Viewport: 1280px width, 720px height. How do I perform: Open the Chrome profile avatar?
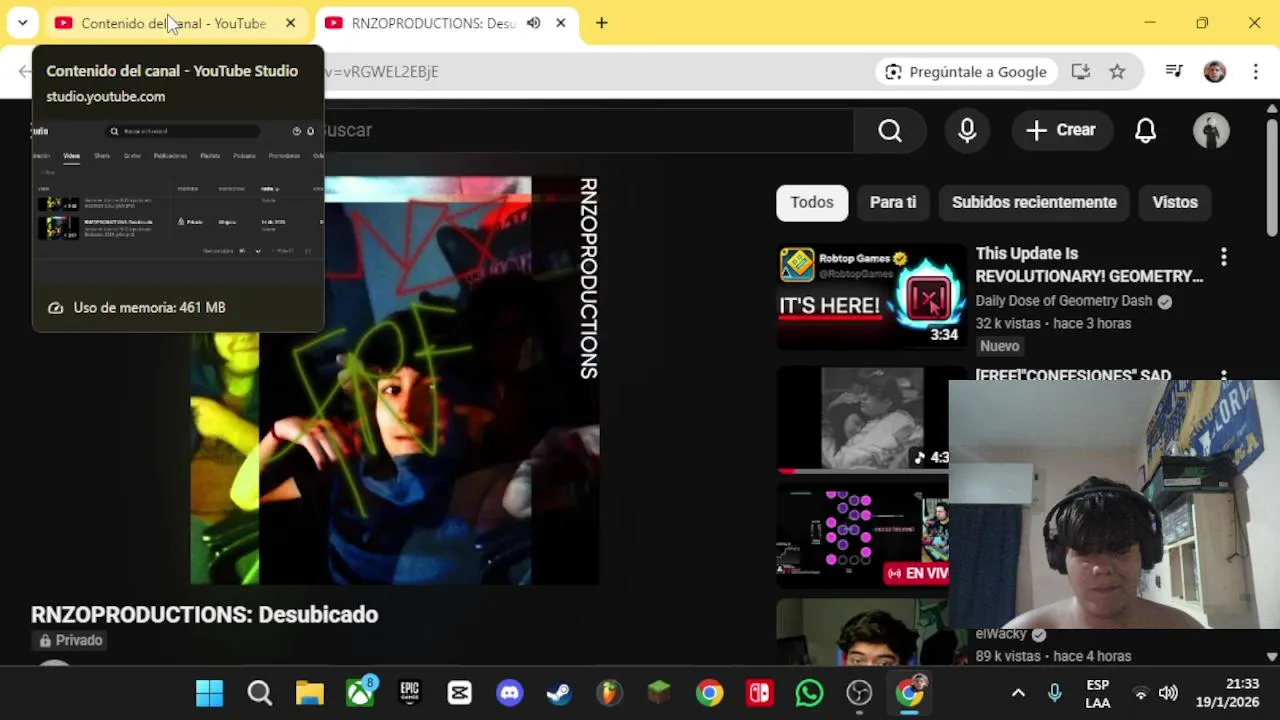[x=1215, y=71]
